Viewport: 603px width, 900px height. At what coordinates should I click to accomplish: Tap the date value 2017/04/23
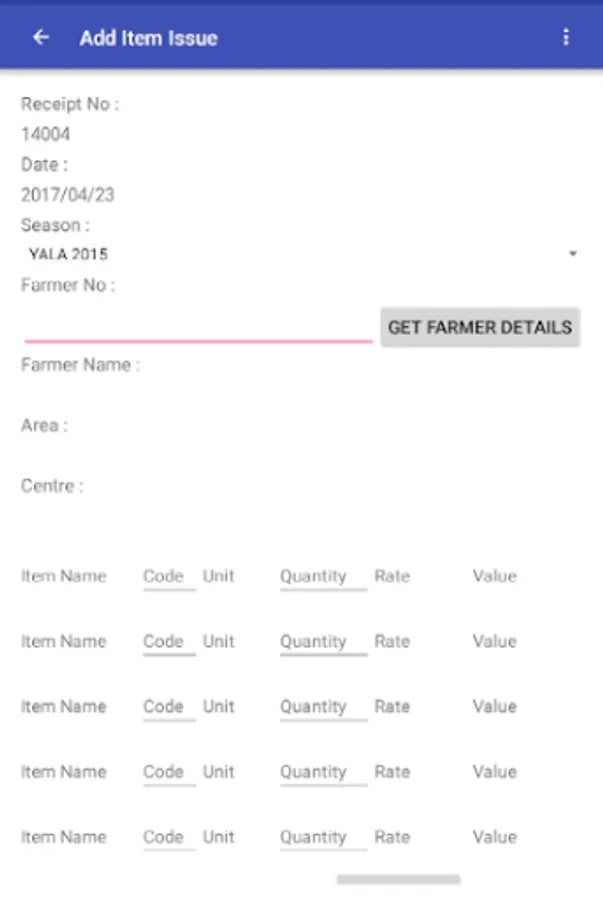point(68,195)
